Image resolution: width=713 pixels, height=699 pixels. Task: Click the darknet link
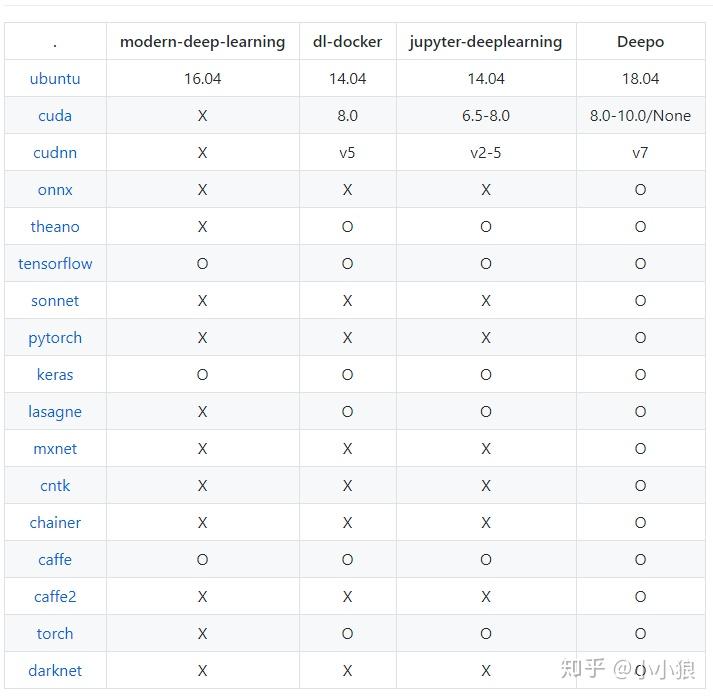tap(55, 670)
